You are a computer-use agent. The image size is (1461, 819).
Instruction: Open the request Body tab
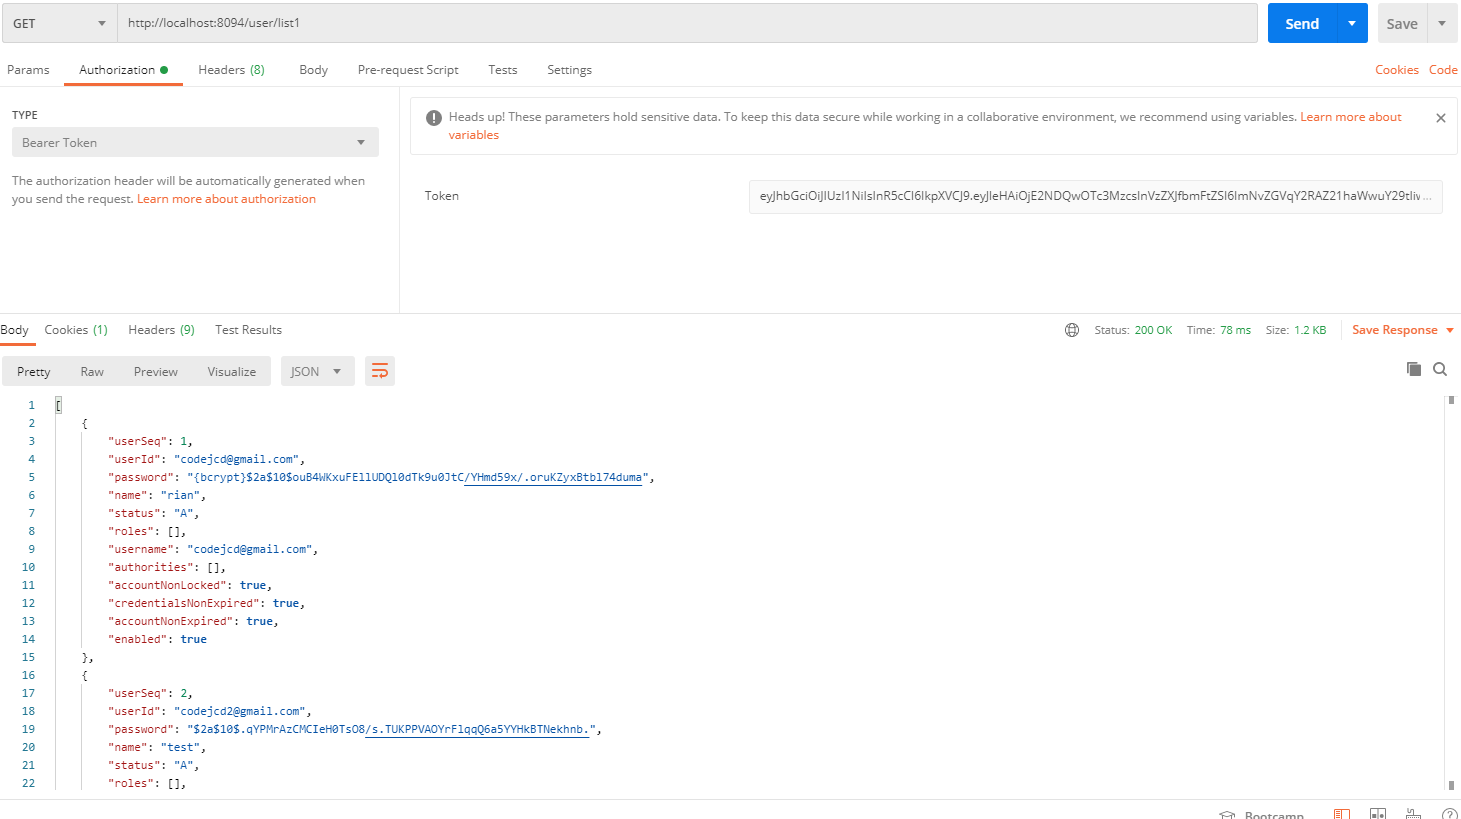pyautogui.click(x=313, y=70)
